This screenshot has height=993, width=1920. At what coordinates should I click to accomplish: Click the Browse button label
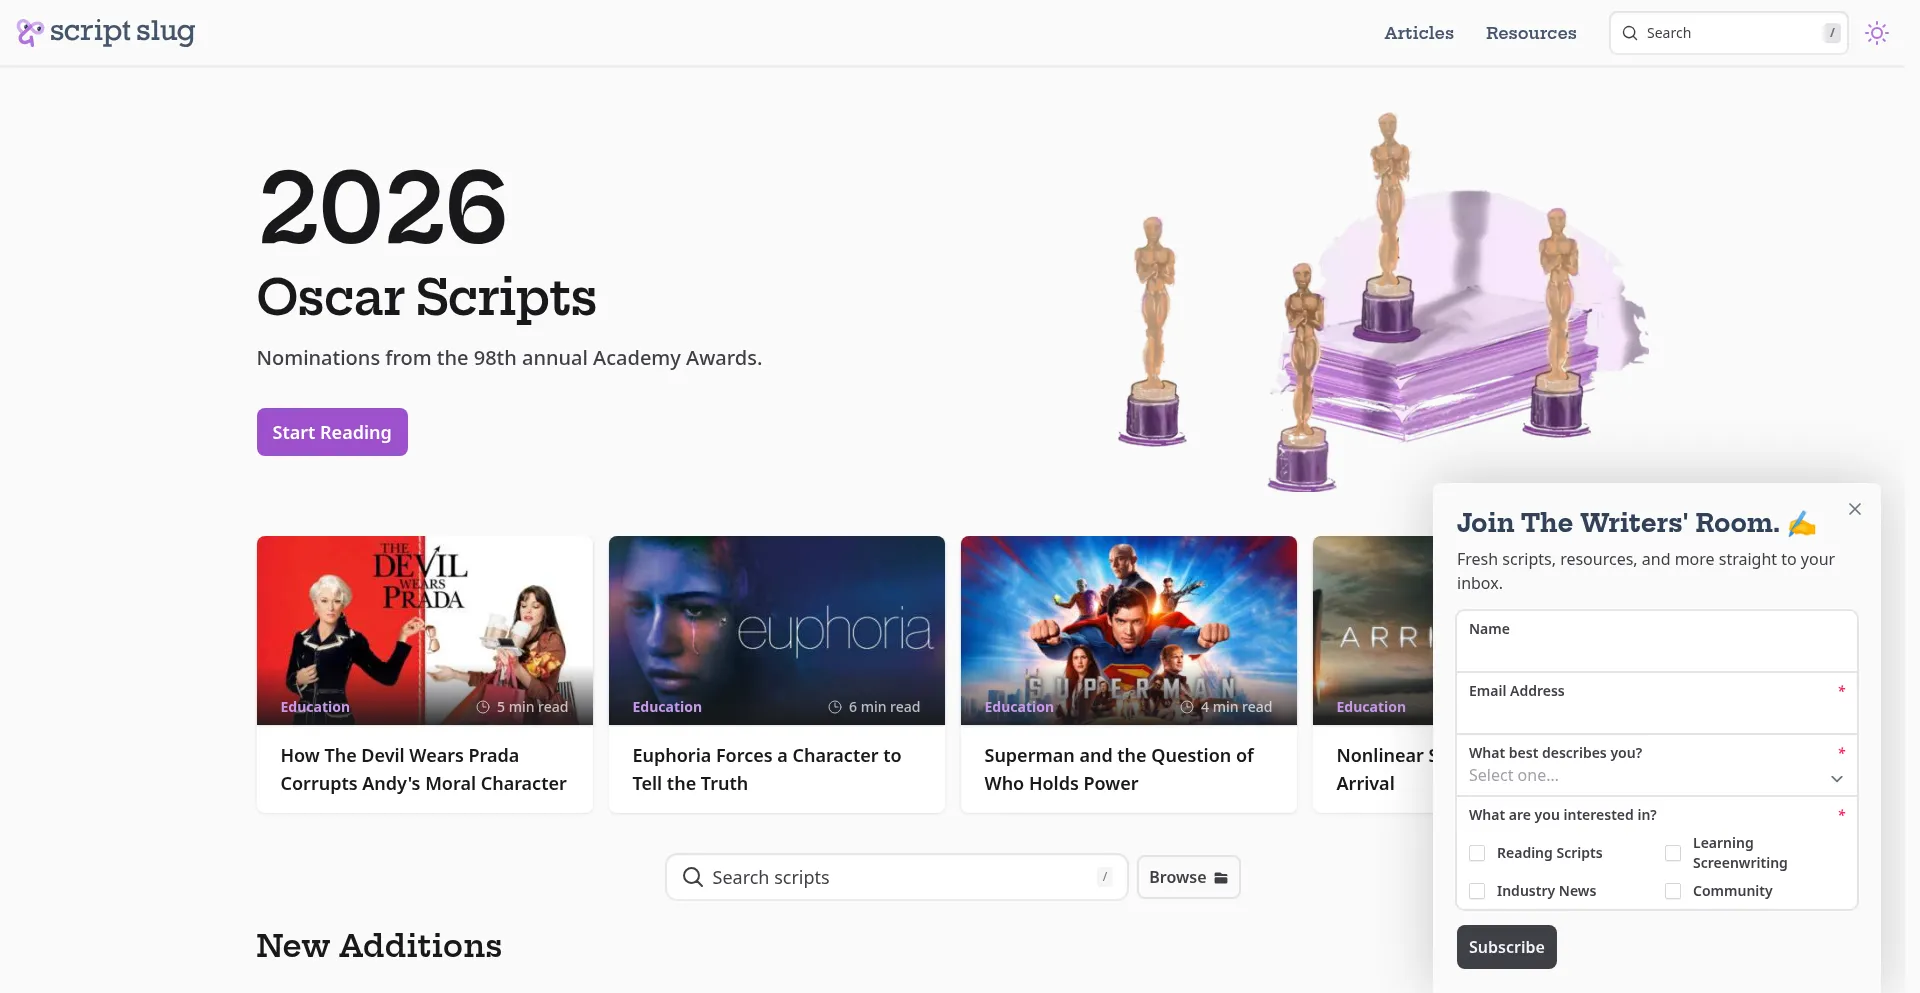1177,877
